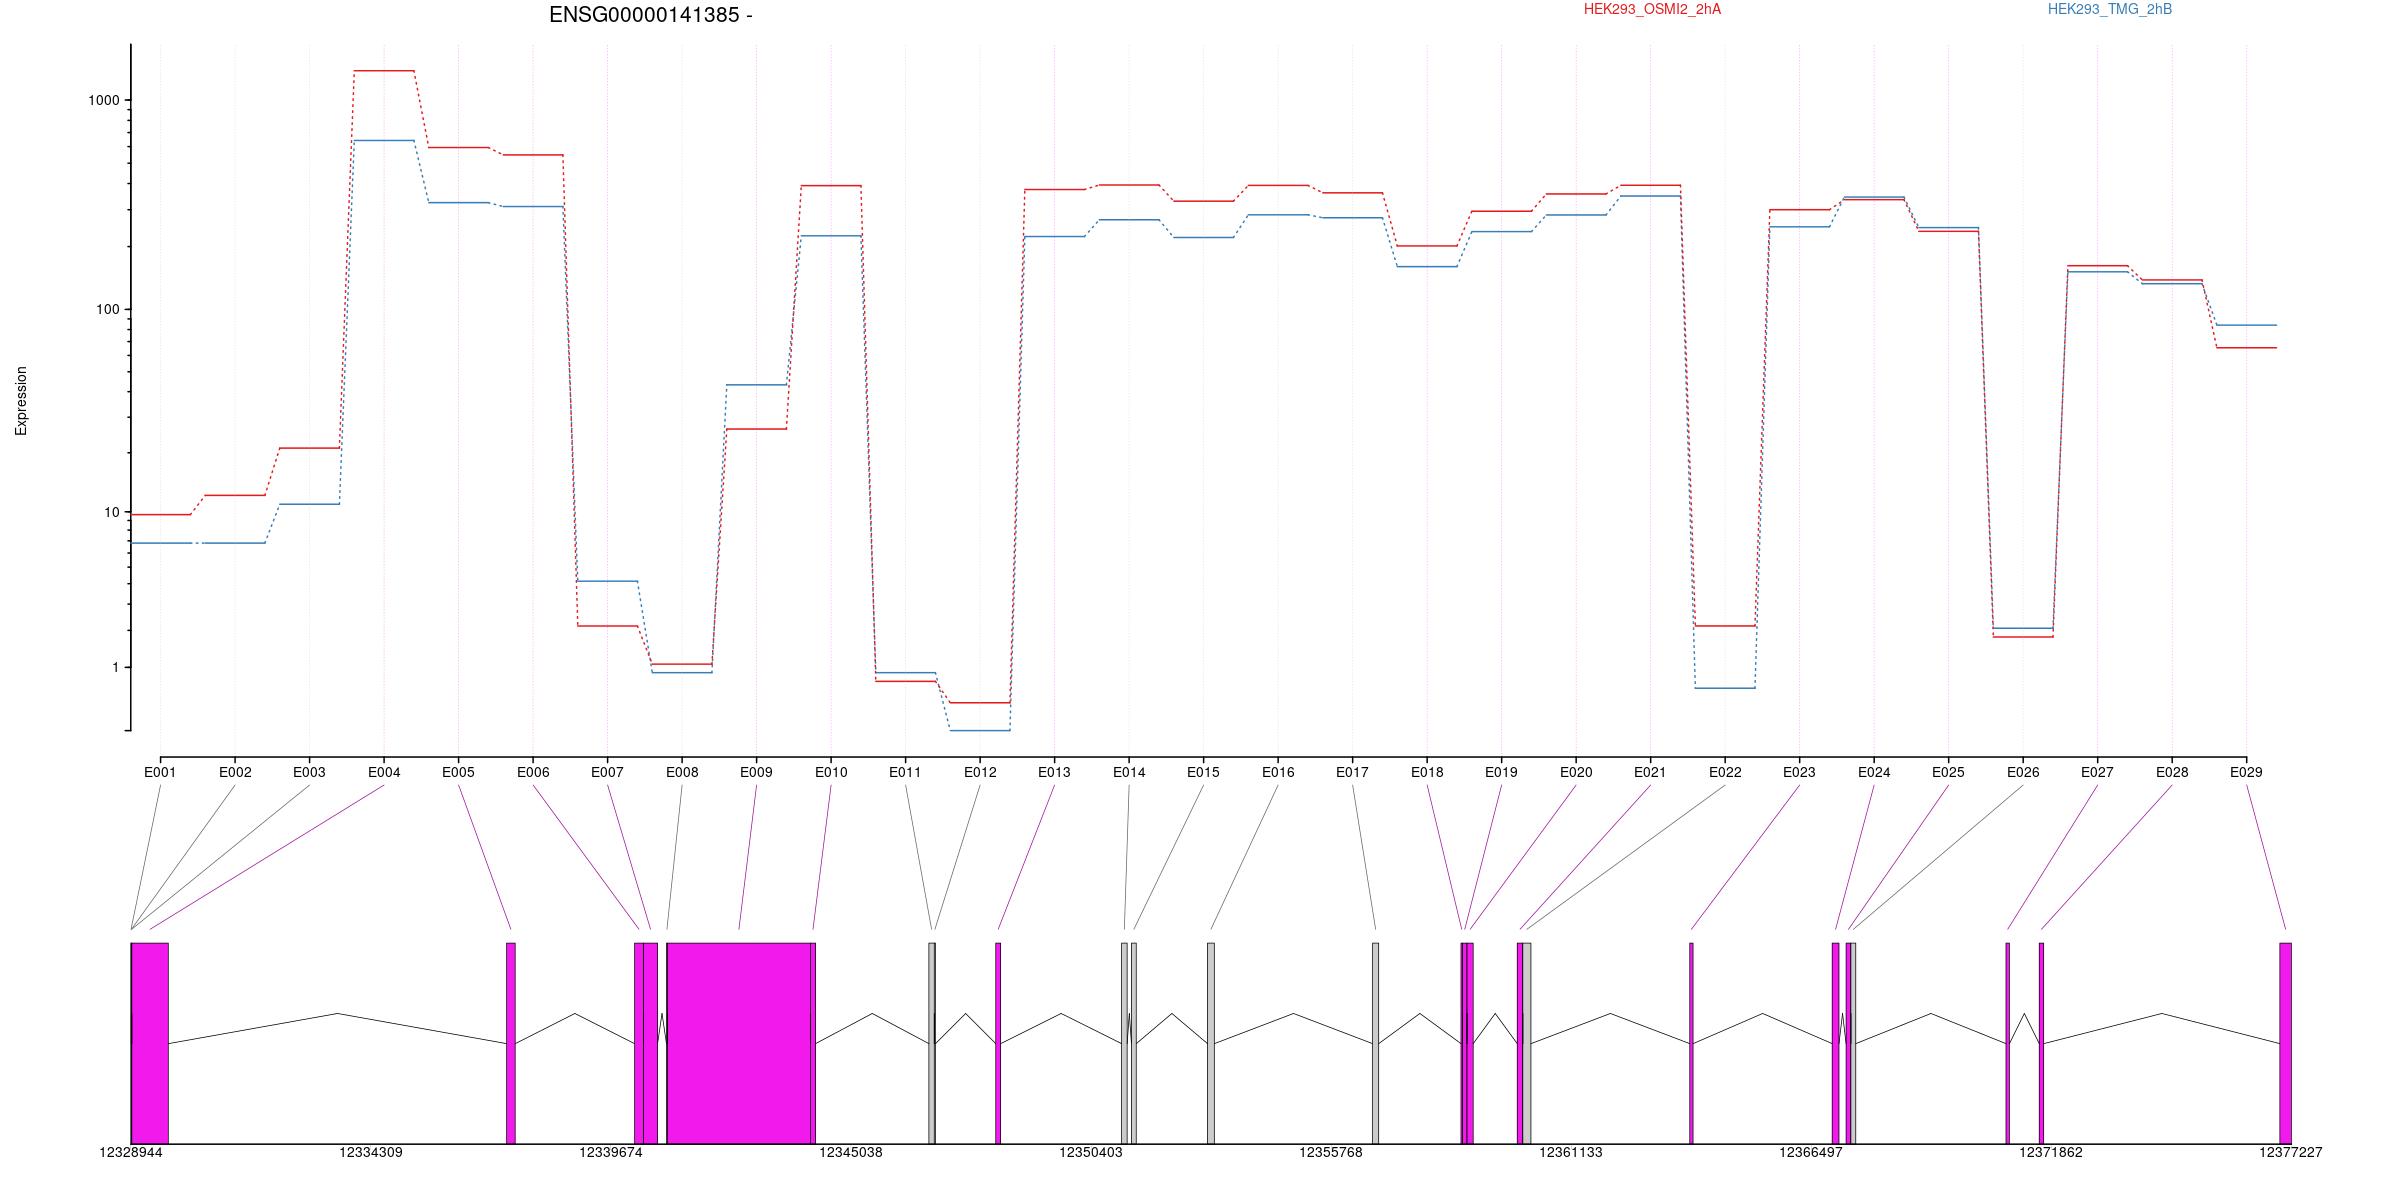Screen dimensions: 2400x1200
Task: Click exon label E017
Action: pyautogui.click(x=1352, y=772)
